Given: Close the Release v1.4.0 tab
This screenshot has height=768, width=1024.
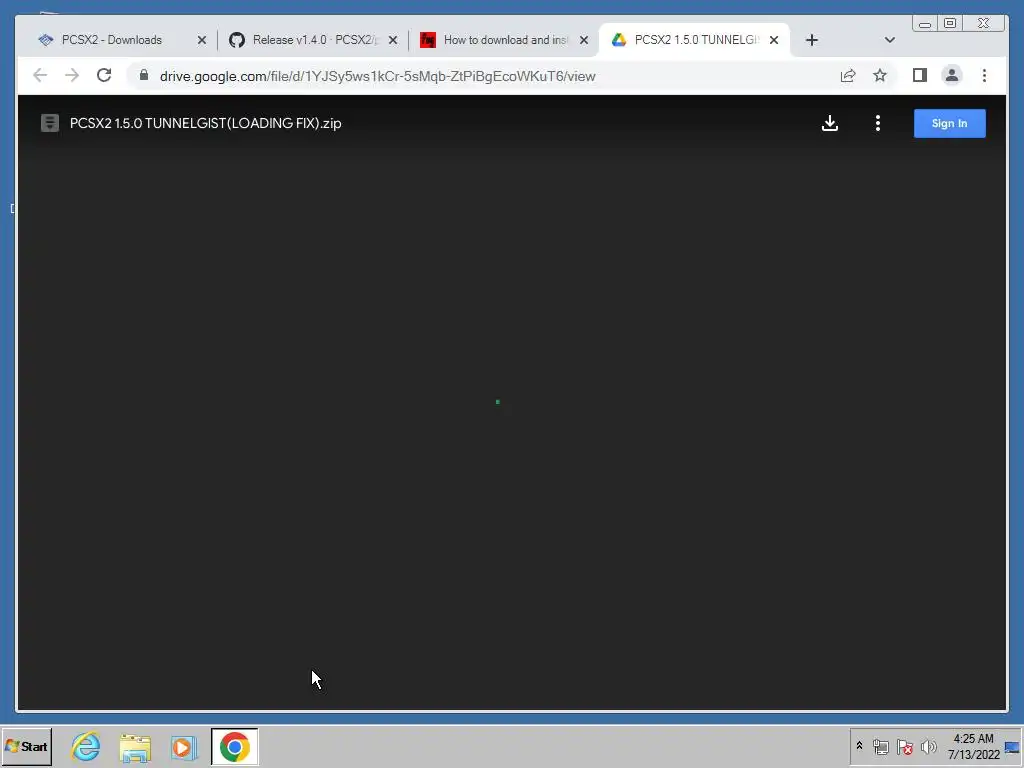Looking at the screenshot, I should (x=392, y=40).
